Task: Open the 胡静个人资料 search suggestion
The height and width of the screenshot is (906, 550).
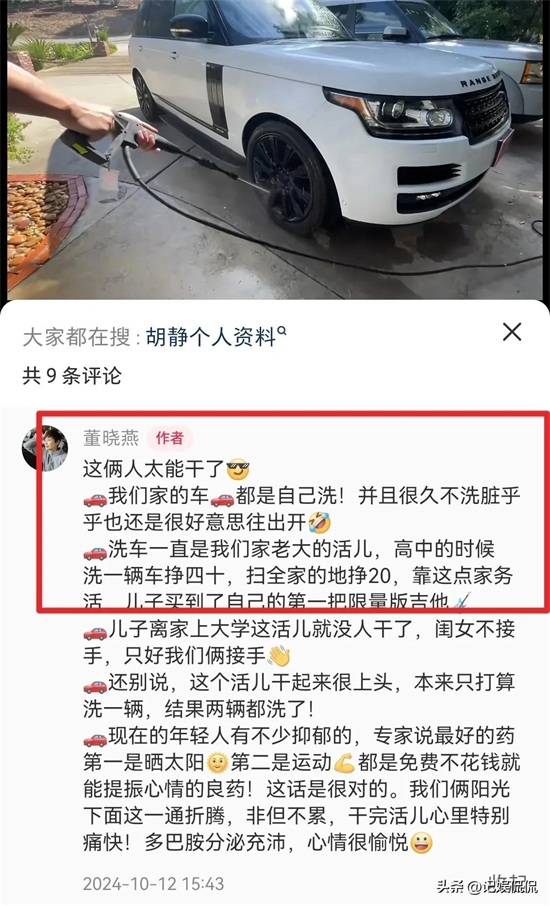Action: 211,337
